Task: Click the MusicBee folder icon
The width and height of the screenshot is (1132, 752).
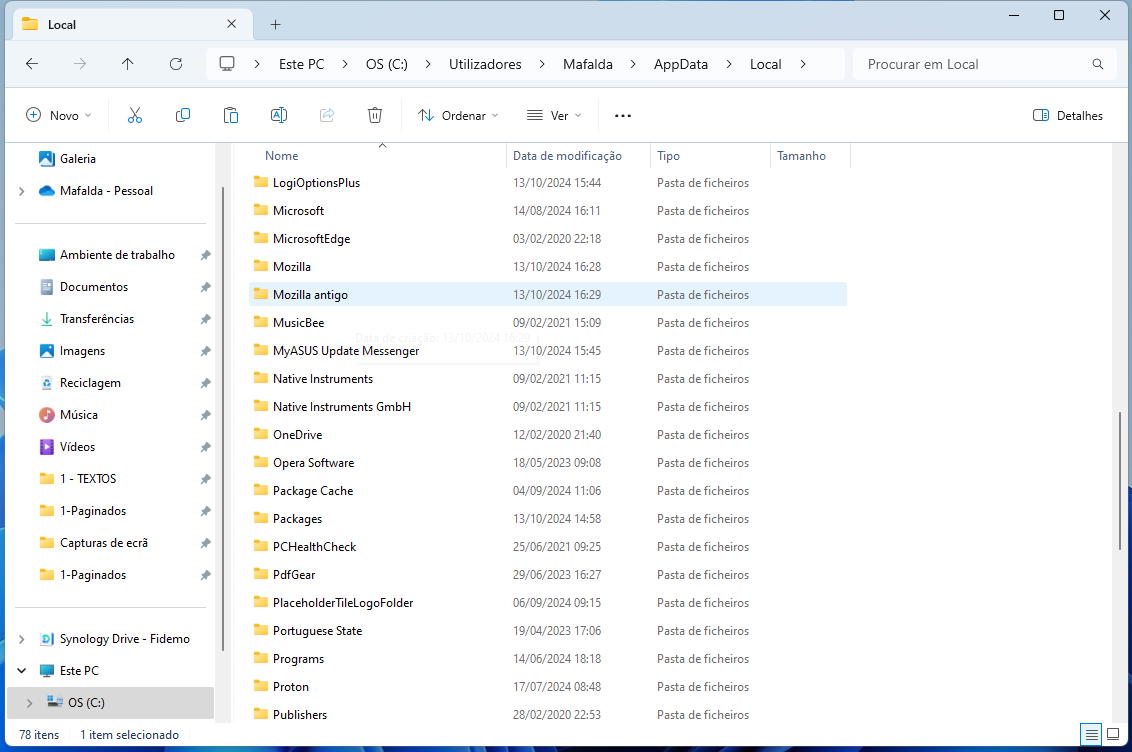Action: click(x=261, y=323)
